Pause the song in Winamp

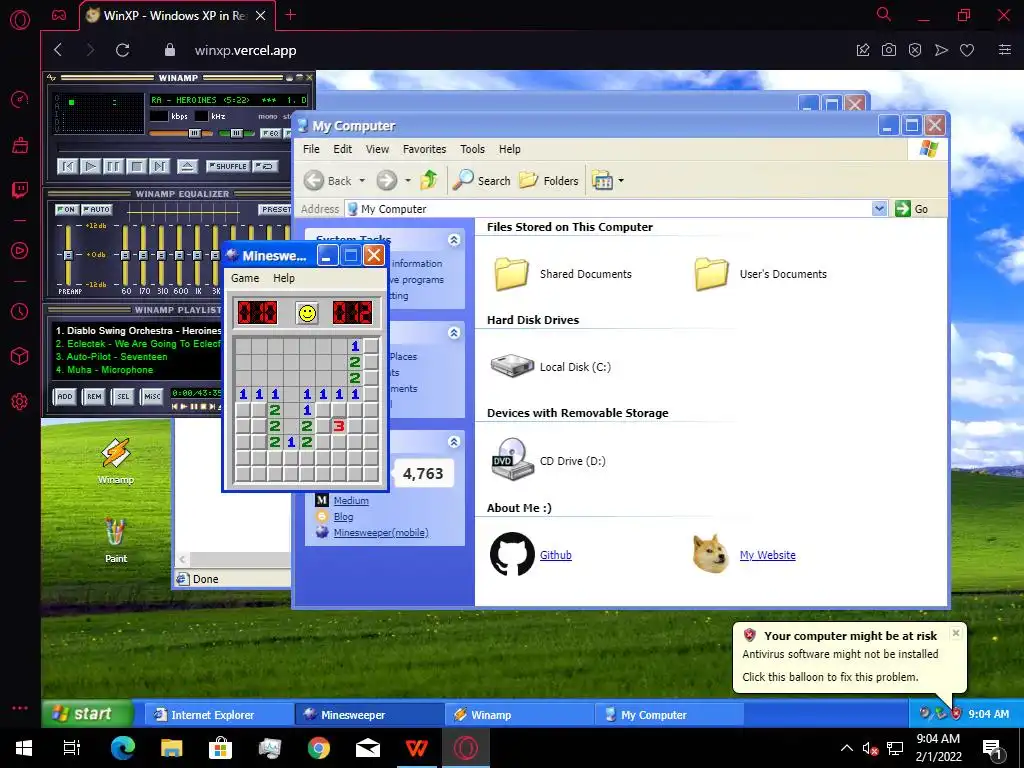(x=113, y=167)
